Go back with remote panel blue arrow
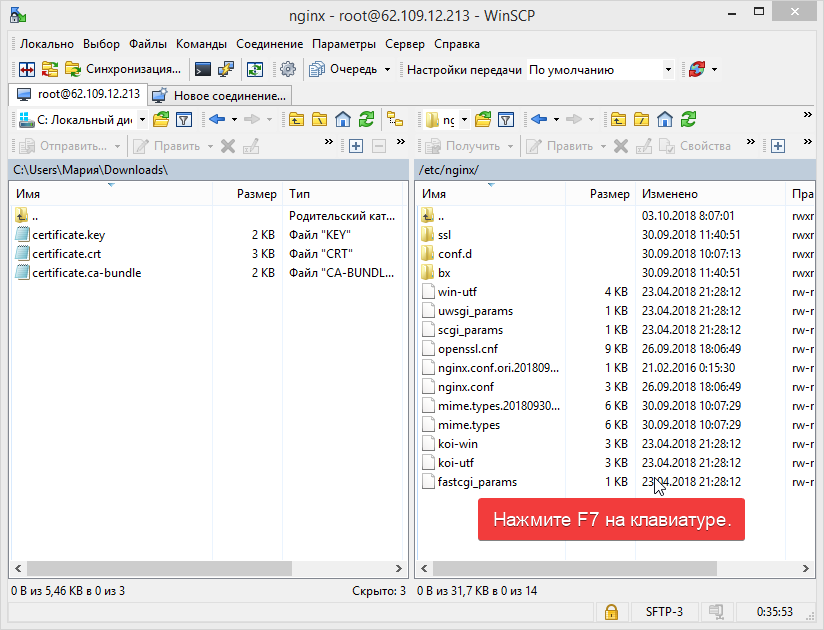This screenshot has width=824, height=630. 539,120
